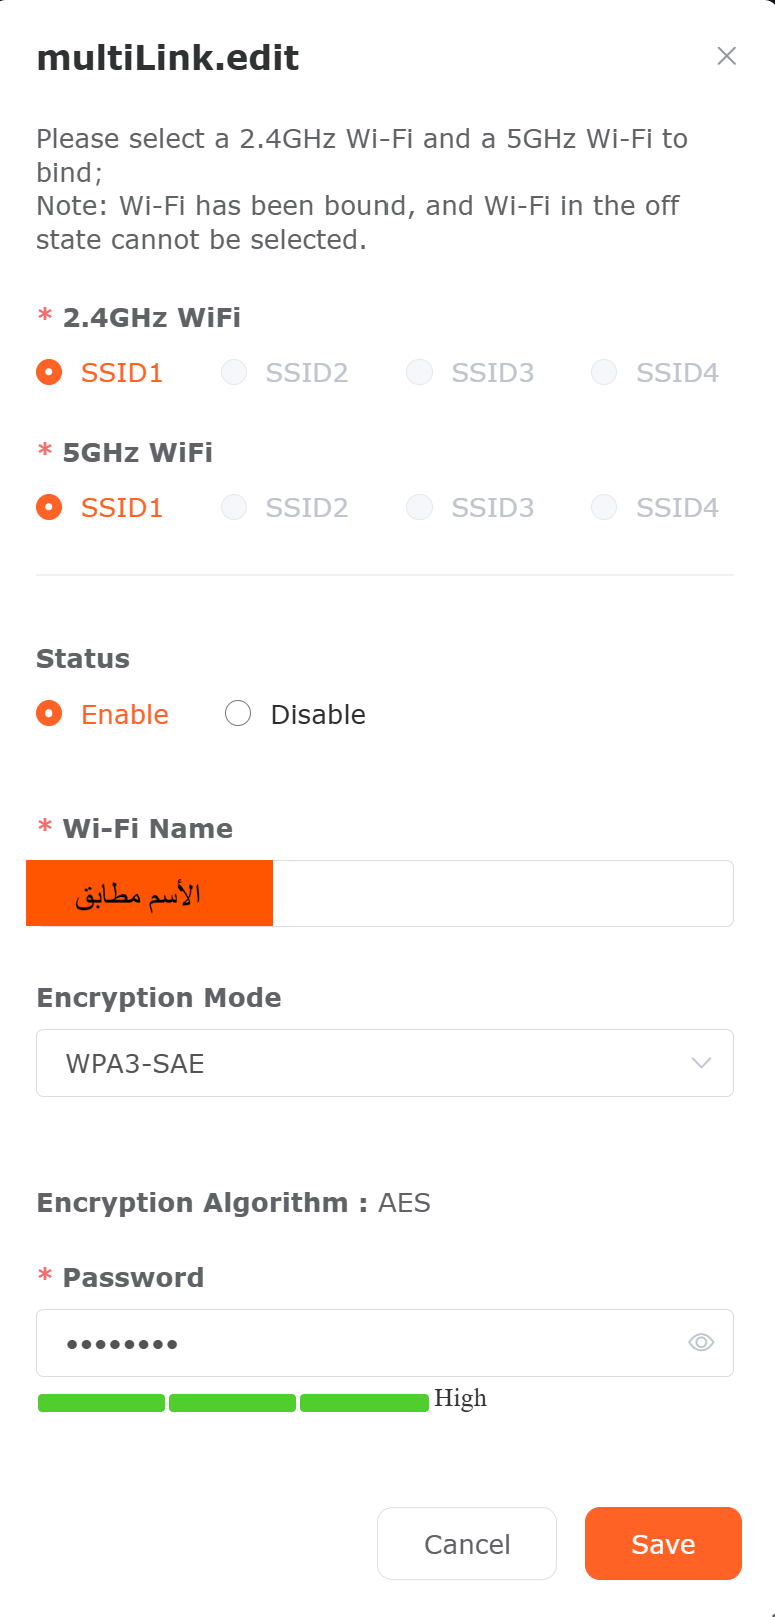Click the orange Arabic name tag
Screen dimensions: 775x1617
click(x=150, y=893)
